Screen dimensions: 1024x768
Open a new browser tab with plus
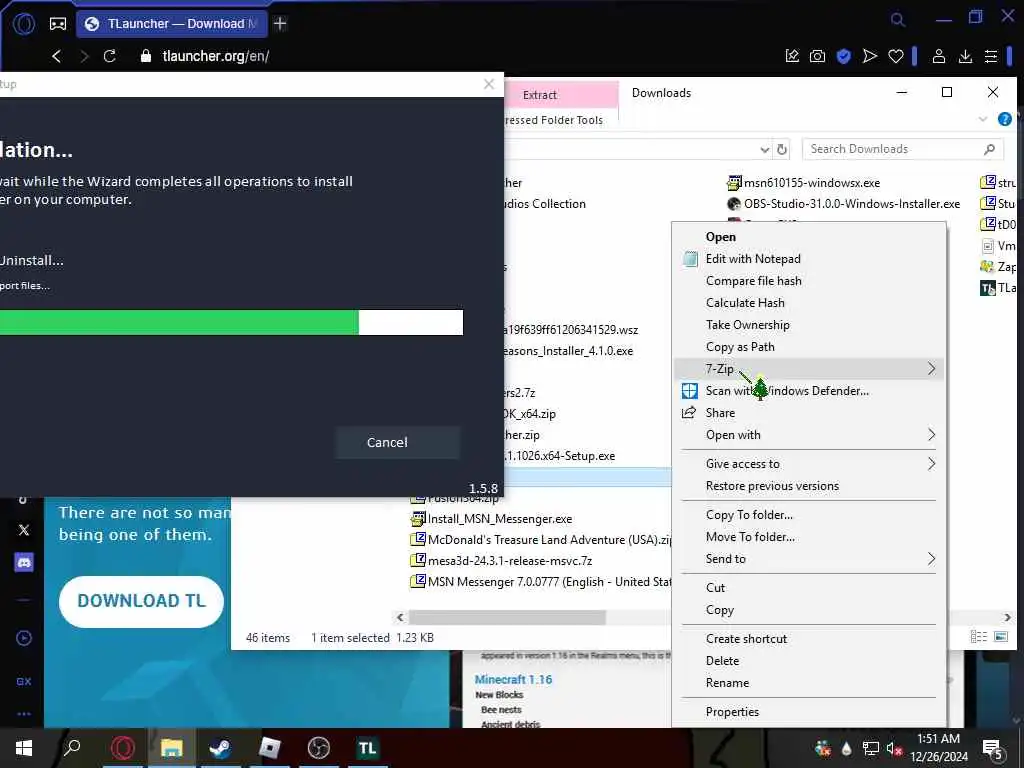pos(280,24)
